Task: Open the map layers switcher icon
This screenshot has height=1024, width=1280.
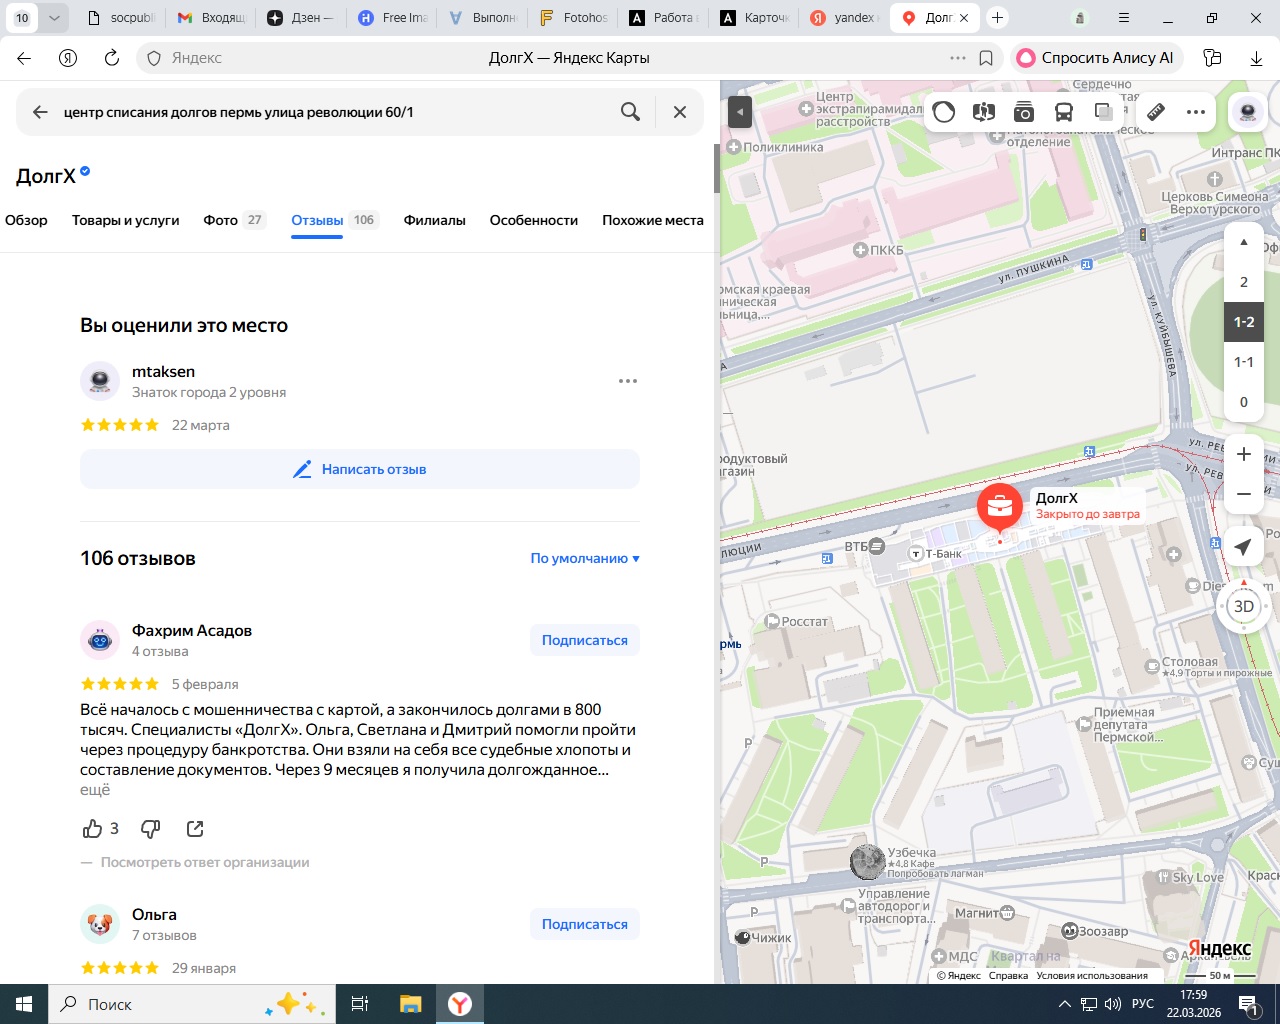Action: coord(1104,112)
